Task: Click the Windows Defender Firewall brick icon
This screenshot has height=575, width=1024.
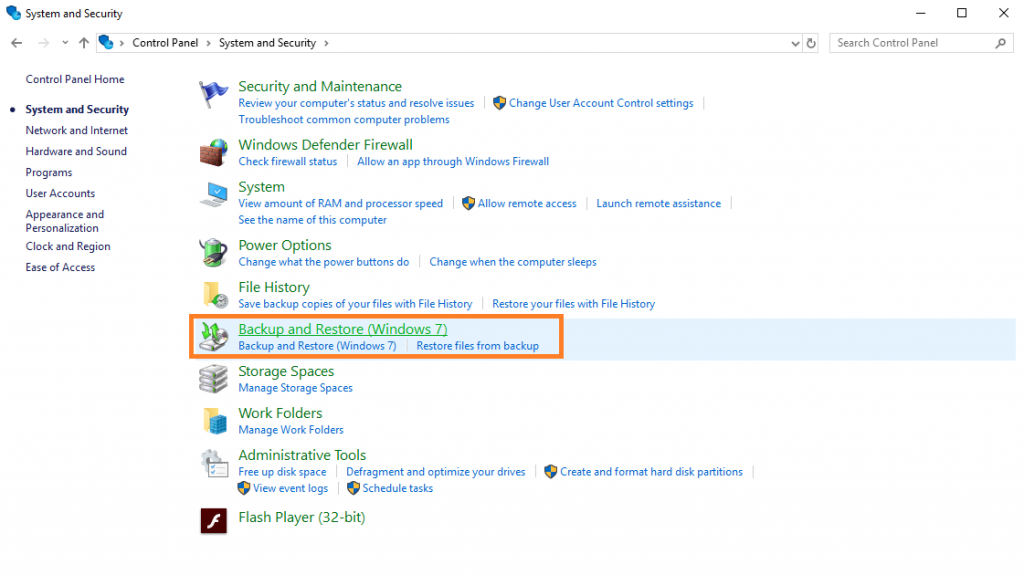Action: [214, 152]
